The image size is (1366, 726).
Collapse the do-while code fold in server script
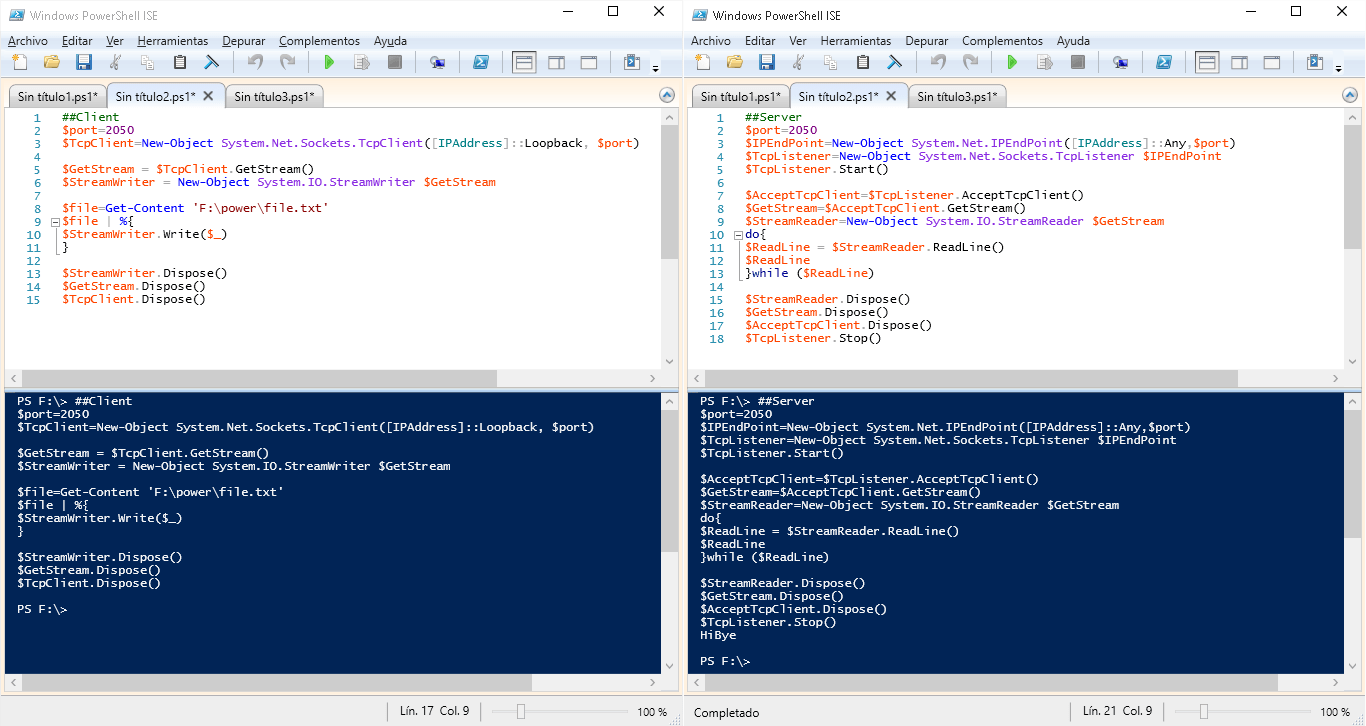click(737, 233)
